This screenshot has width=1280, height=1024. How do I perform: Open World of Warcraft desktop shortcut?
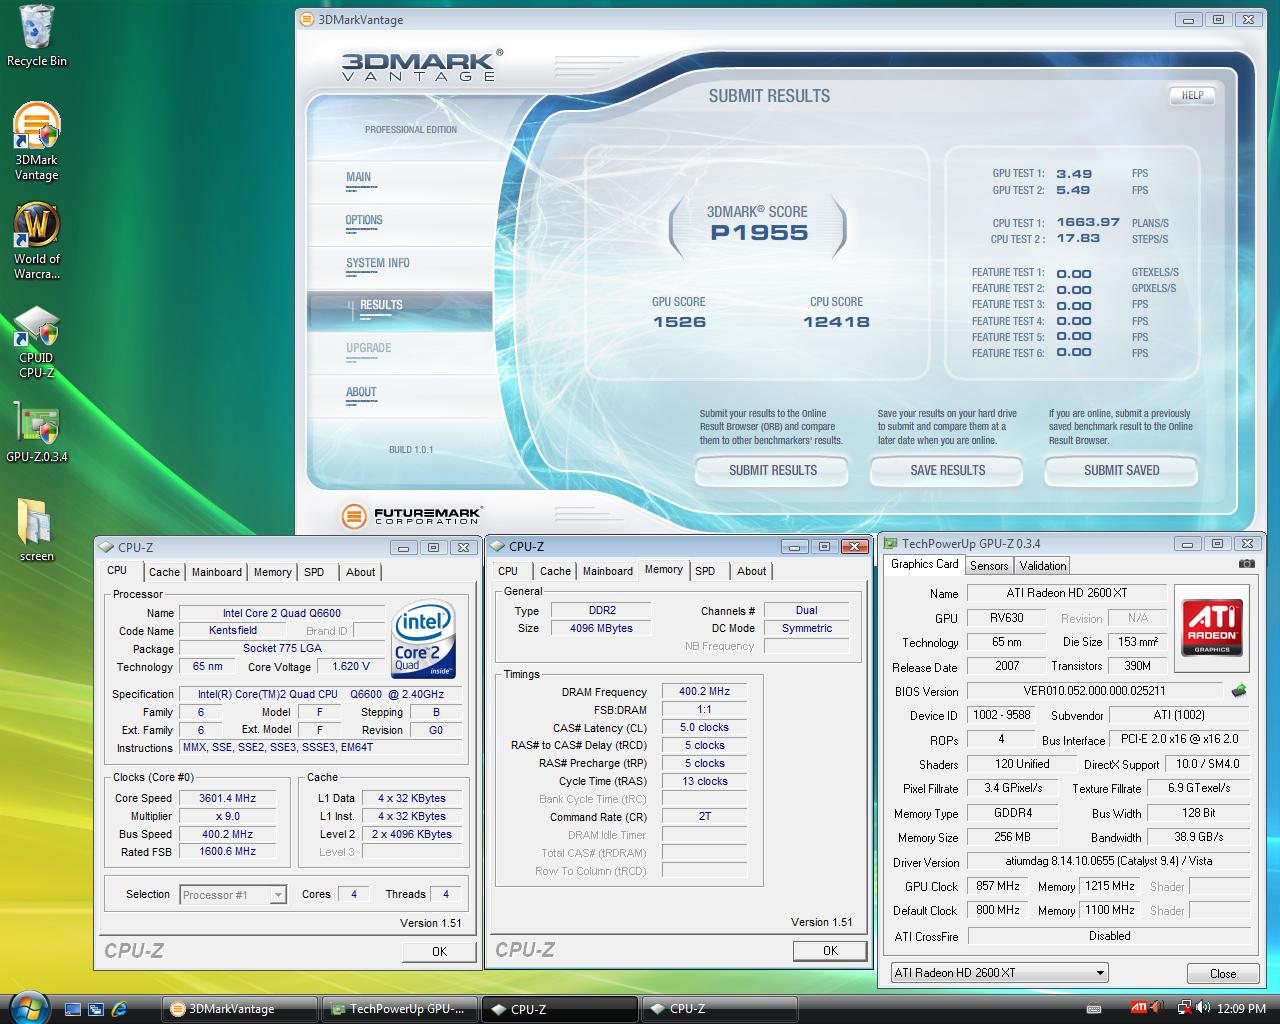point(37,241)
